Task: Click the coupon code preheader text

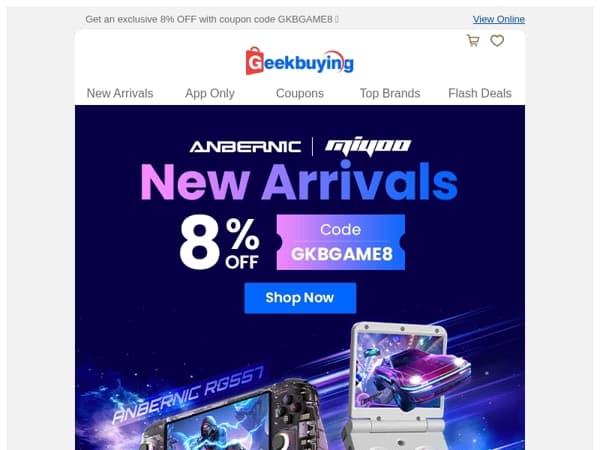Action: 212,19
